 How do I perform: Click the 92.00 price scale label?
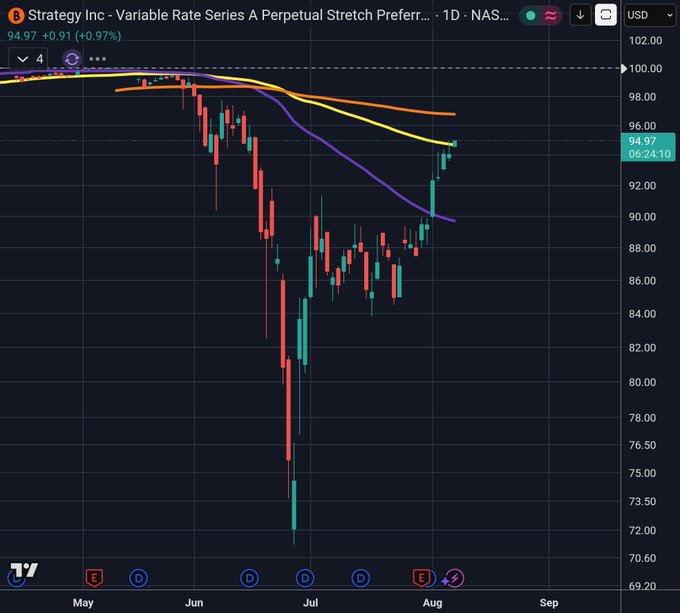(642, 186)
